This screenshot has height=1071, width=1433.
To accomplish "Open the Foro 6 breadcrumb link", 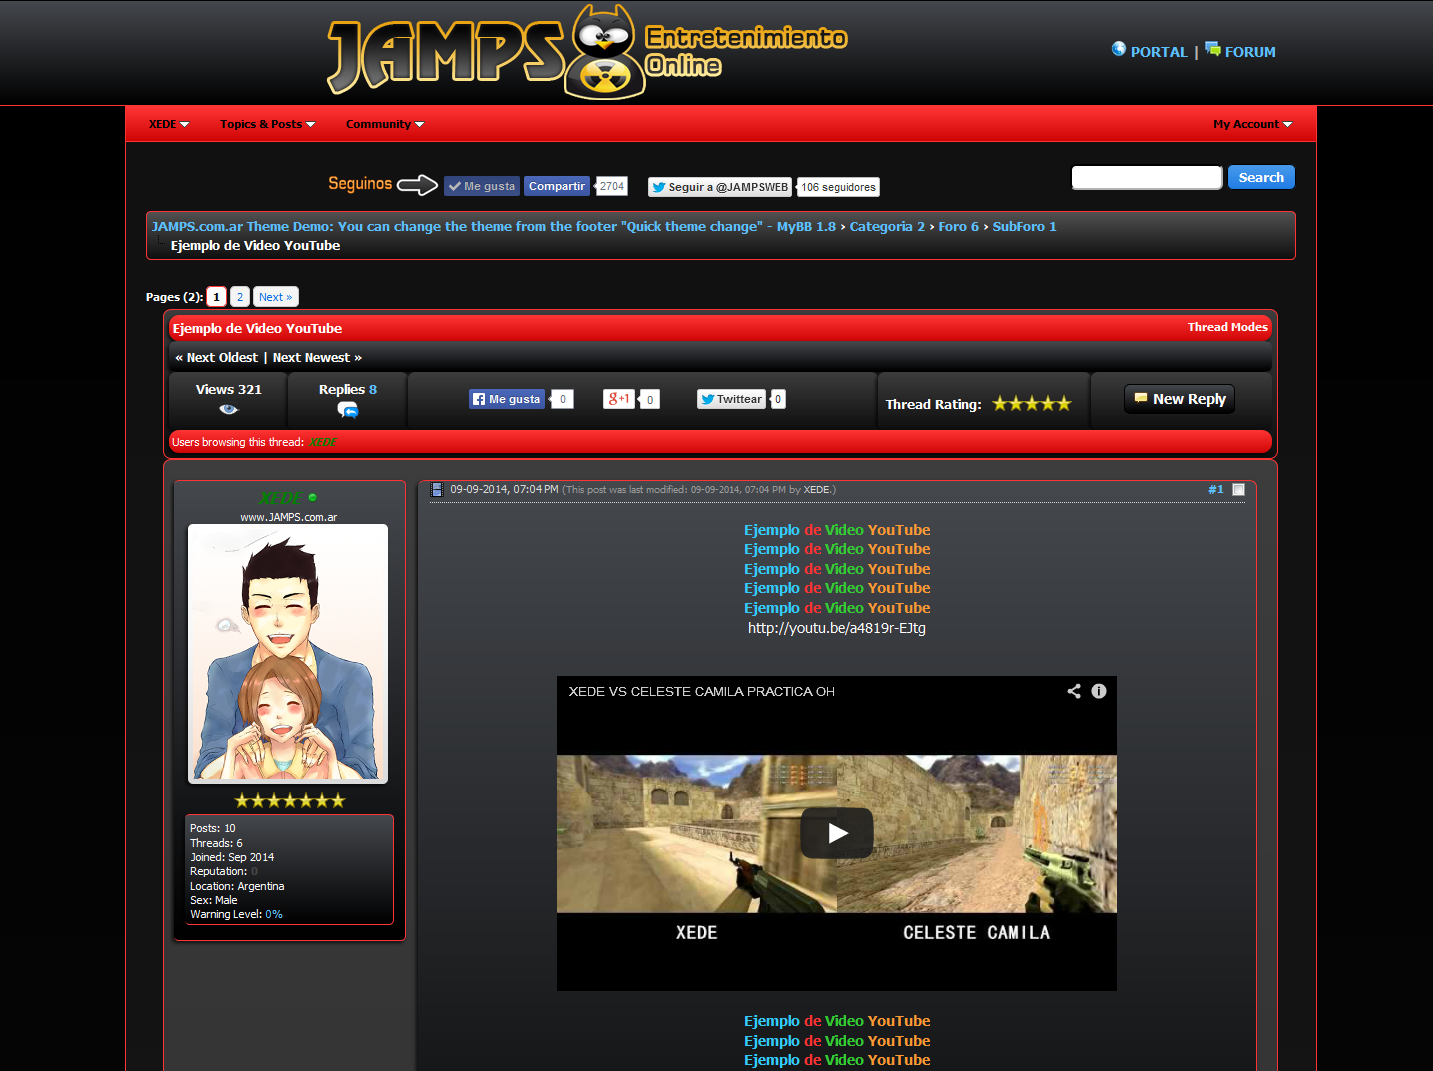I will [958, 227].
